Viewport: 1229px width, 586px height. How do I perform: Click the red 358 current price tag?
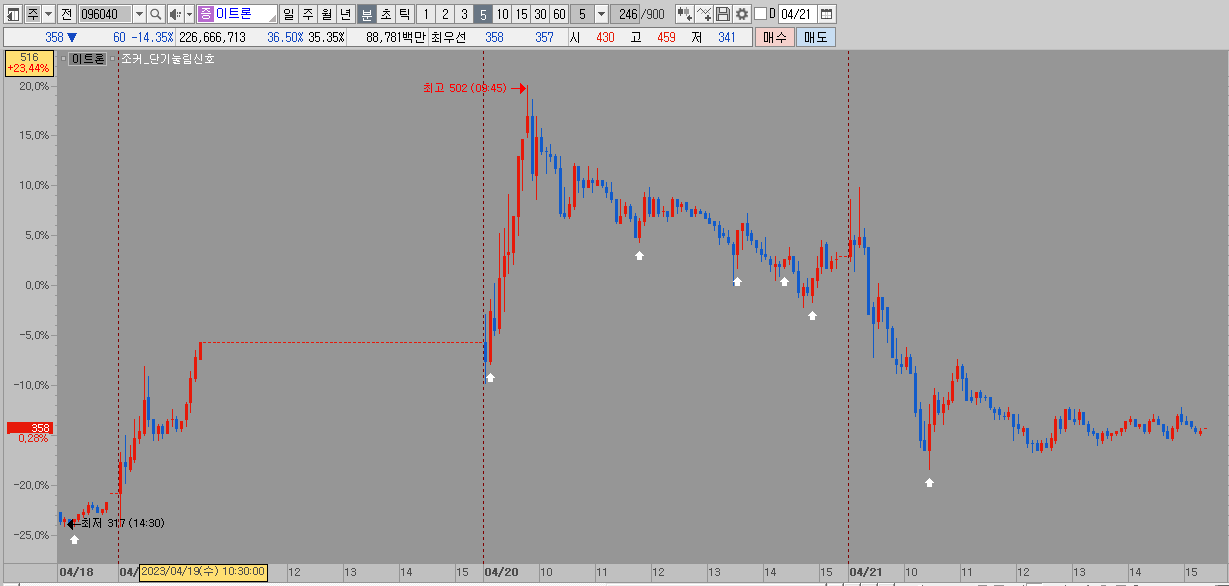28,428
